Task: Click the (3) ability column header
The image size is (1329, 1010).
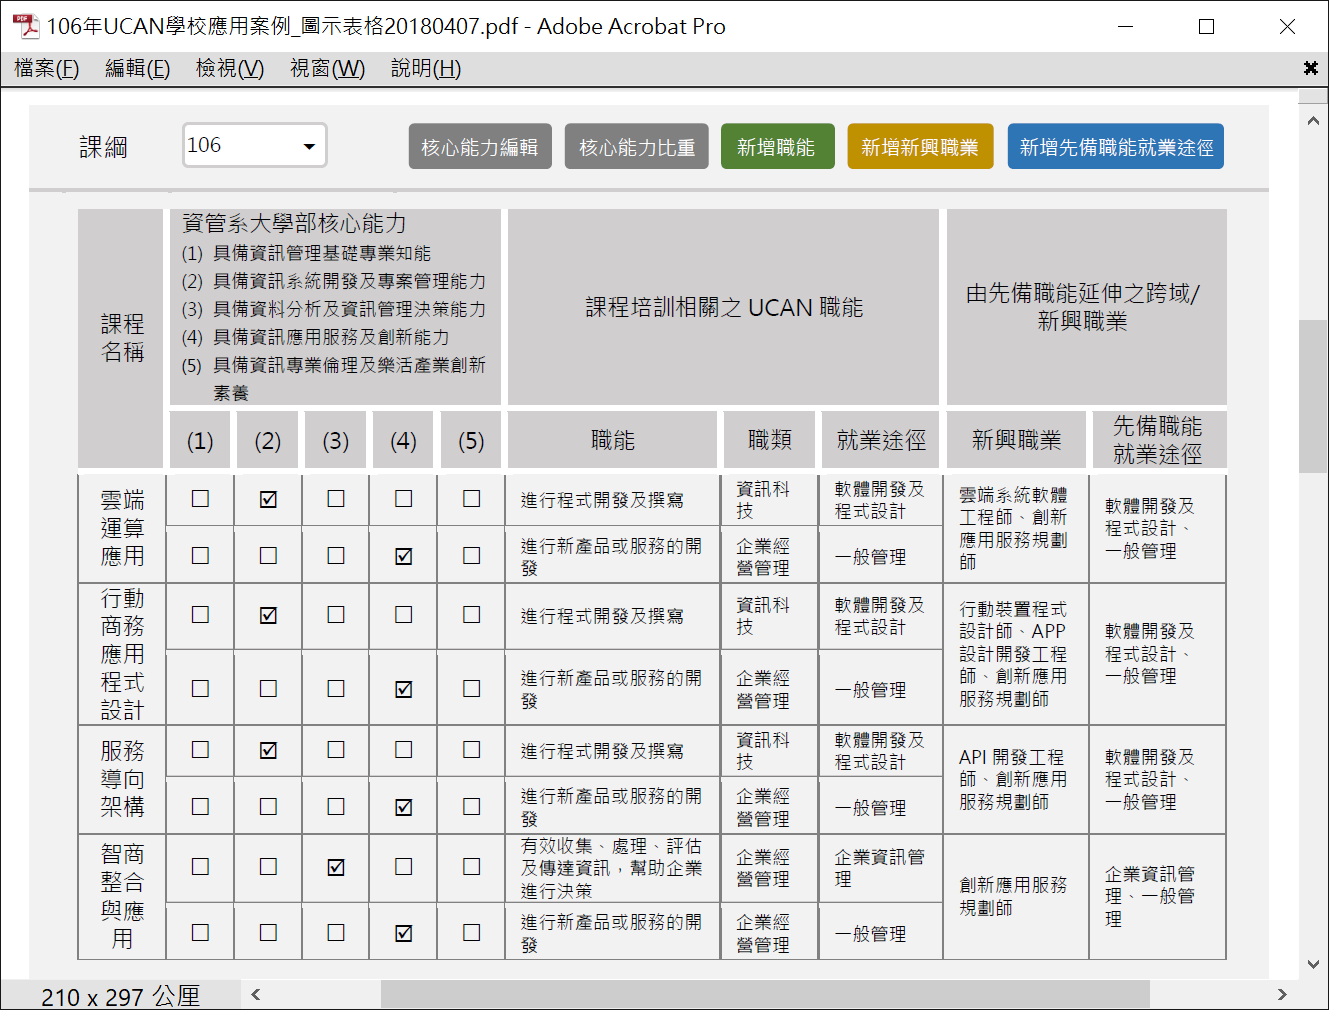Action: pyautogui.click(x=336, y=440)
